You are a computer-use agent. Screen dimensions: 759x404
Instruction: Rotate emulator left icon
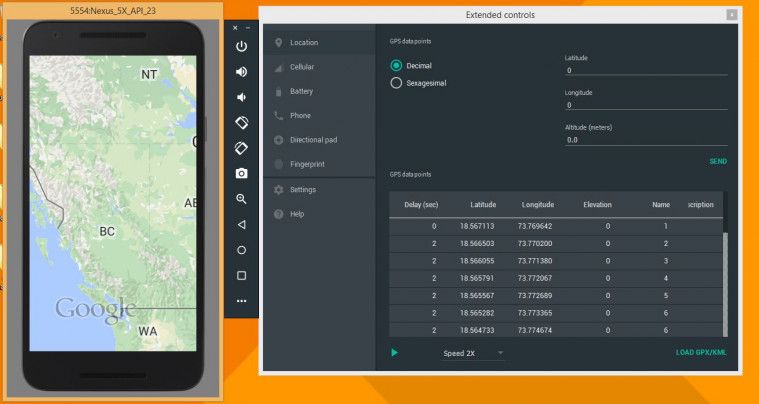click(242, 122)
